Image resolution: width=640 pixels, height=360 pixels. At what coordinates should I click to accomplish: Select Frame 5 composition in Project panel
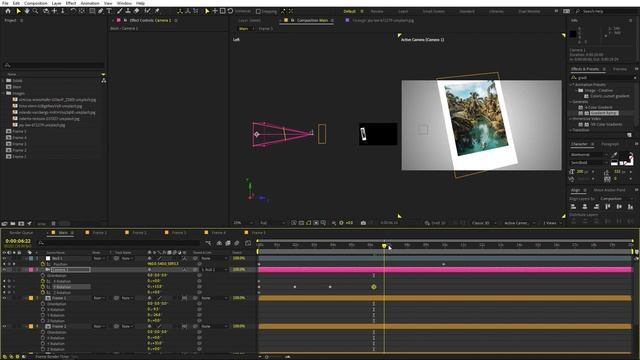[19, 131]
